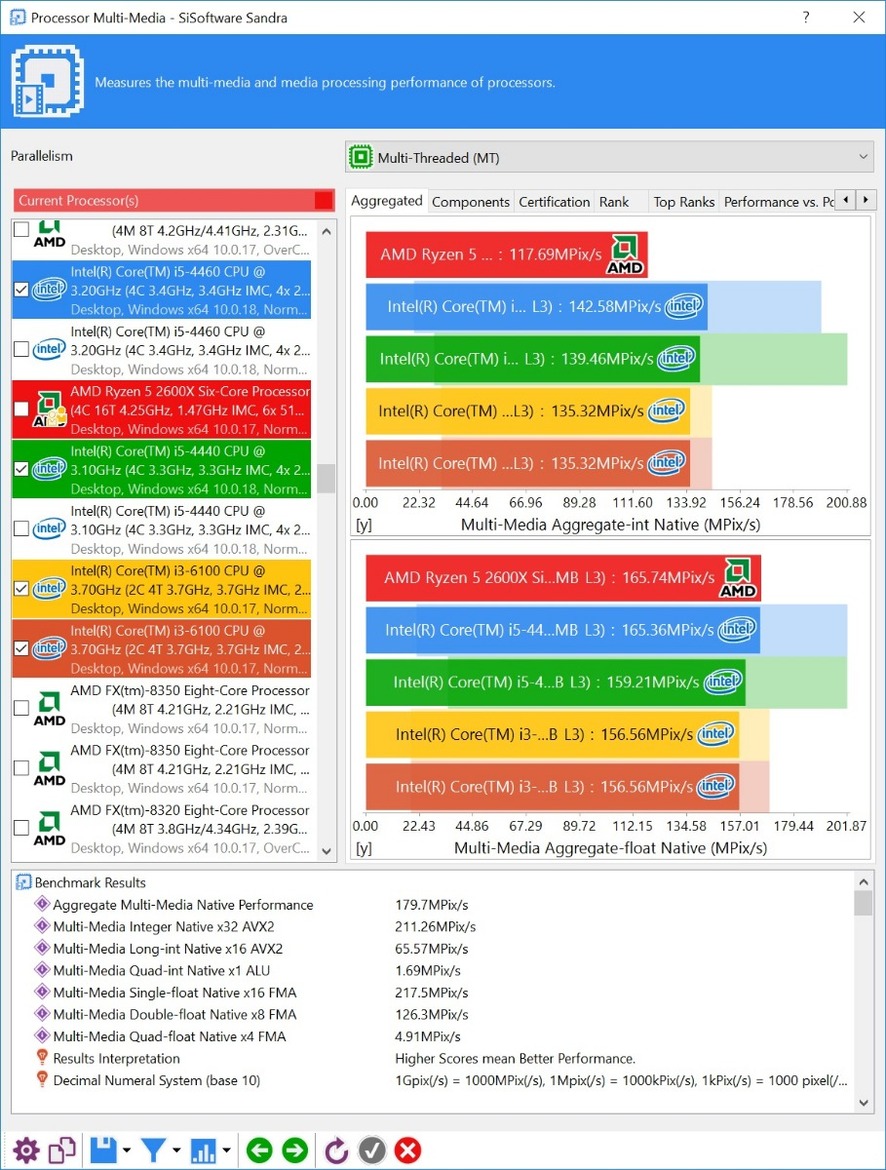
Task: Click the AMD logo on the FX-8320 row
Action: [49, 828]
